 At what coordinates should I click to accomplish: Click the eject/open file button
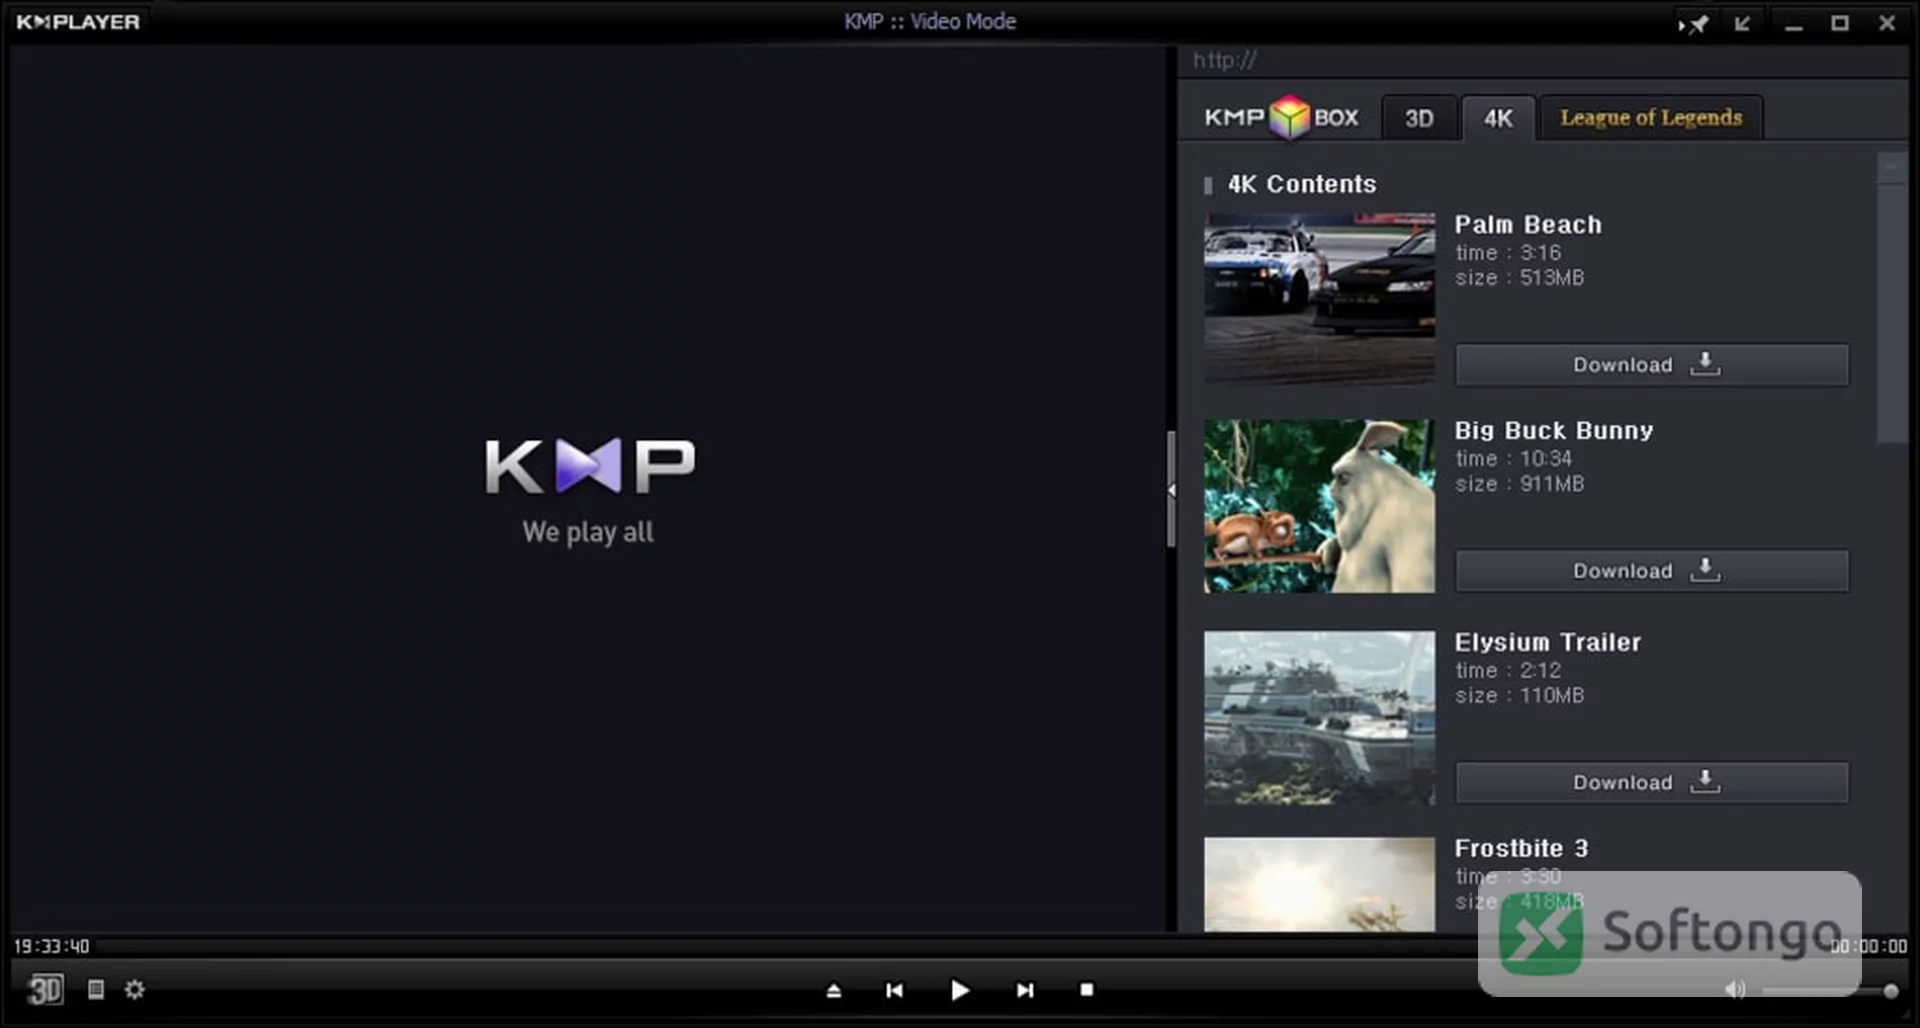point(834,990)
